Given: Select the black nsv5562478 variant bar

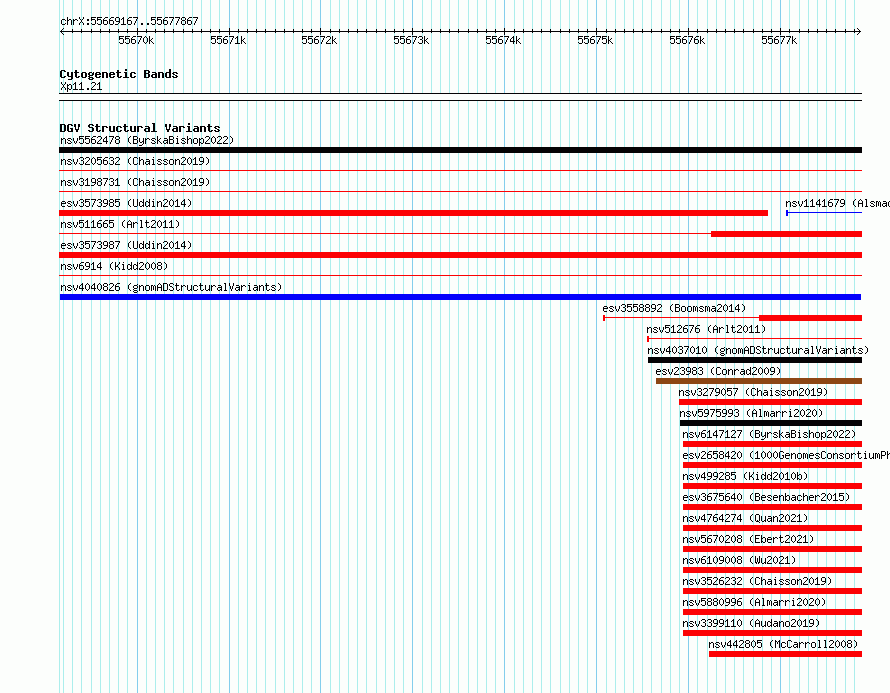Looking at the screenshot, I should [460, 150].
